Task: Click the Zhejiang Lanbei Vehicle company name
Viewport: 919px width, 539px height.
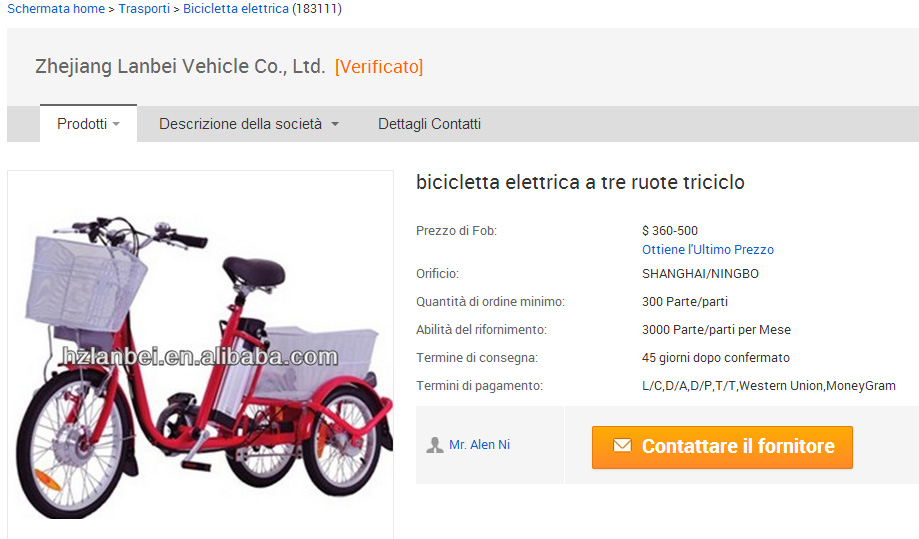Action: (180, 66)
